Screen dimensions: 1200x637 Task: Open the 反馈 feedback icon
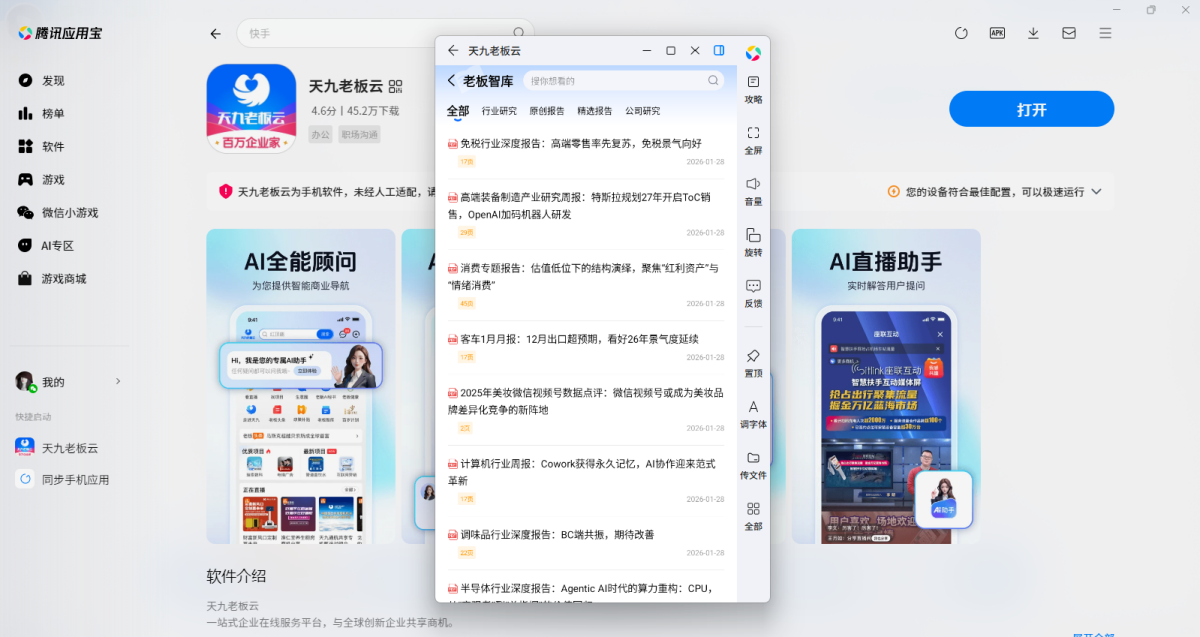753,286
